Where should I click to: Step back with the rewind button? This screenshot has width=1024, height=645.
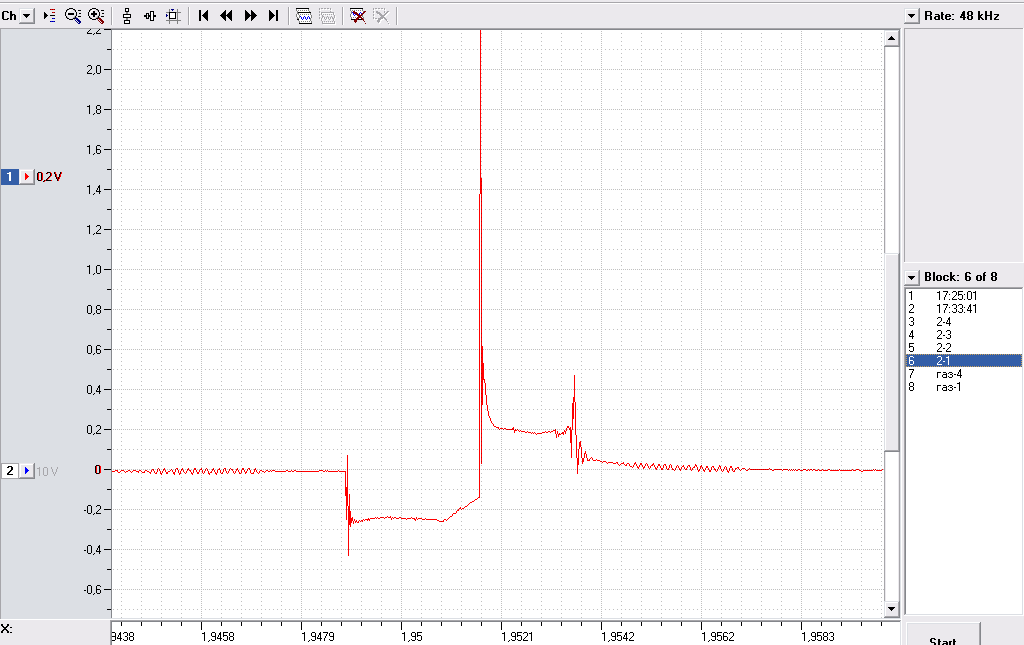click(227, 16)
